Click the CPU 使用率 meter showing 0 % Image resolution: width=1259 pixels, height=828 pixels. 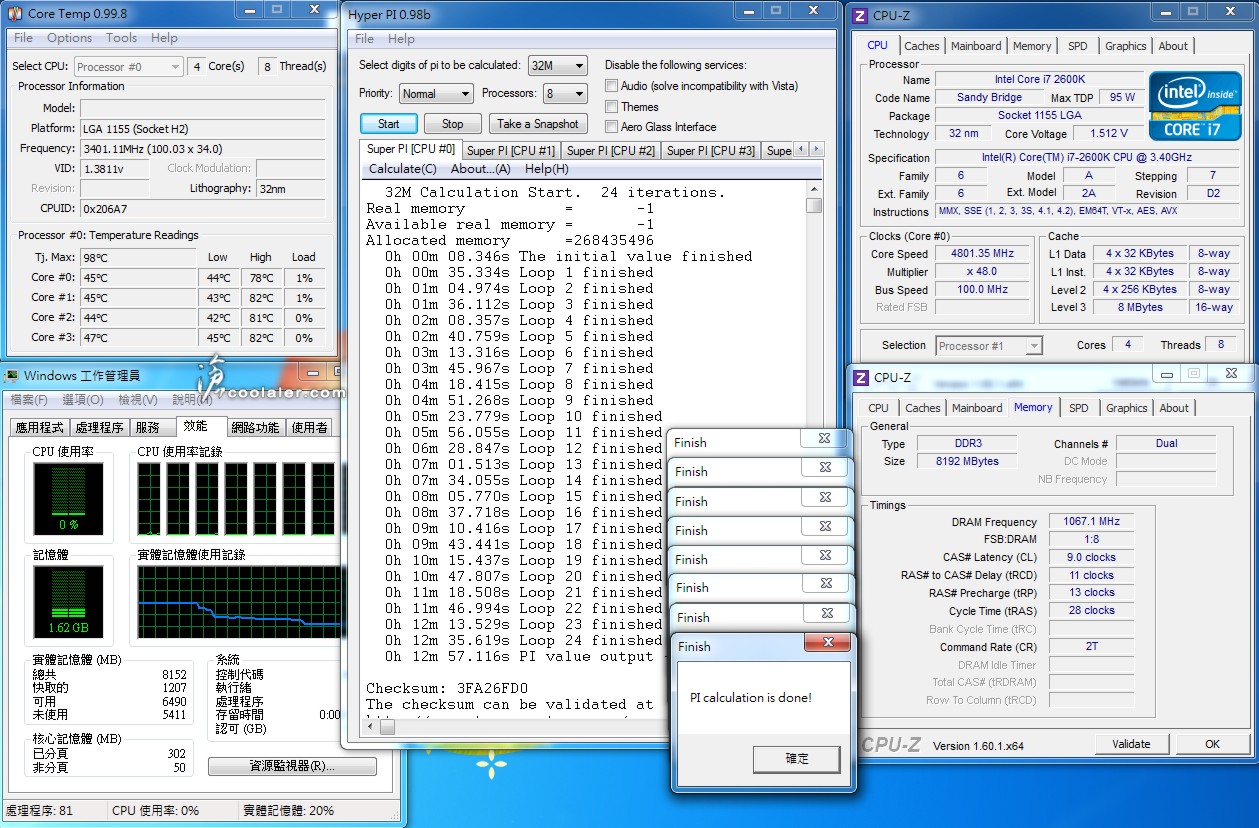pos(68,498)
